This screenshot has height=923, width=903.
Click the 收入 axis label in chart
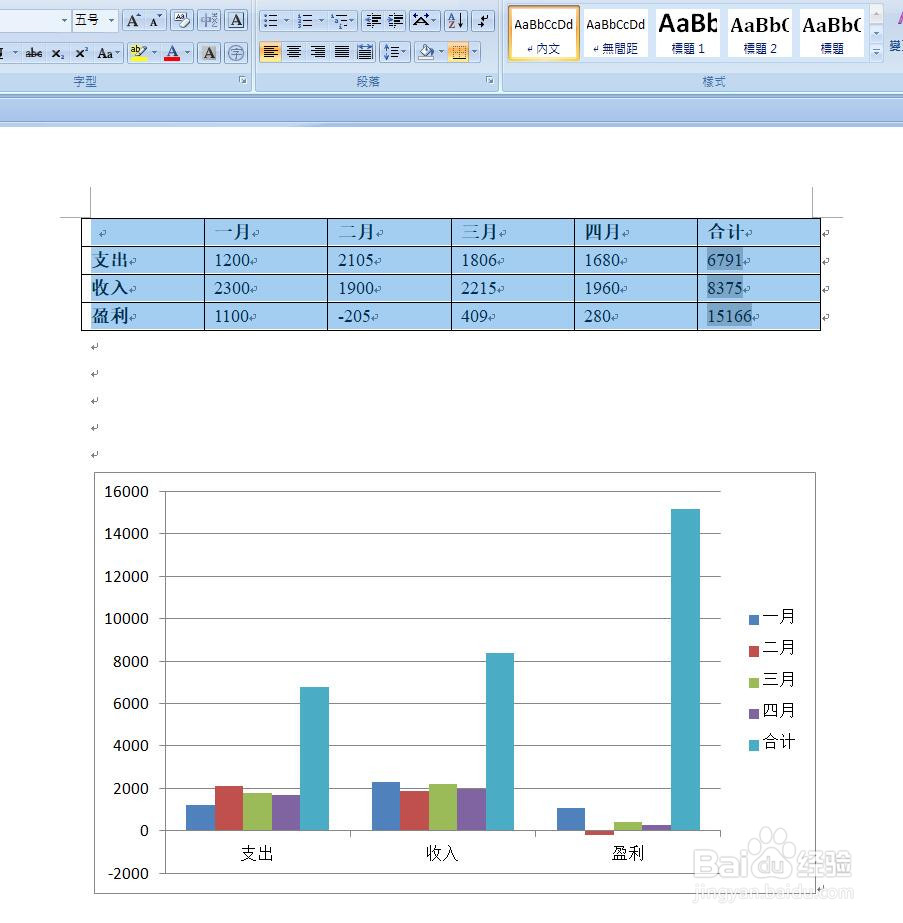coord(442,853)
